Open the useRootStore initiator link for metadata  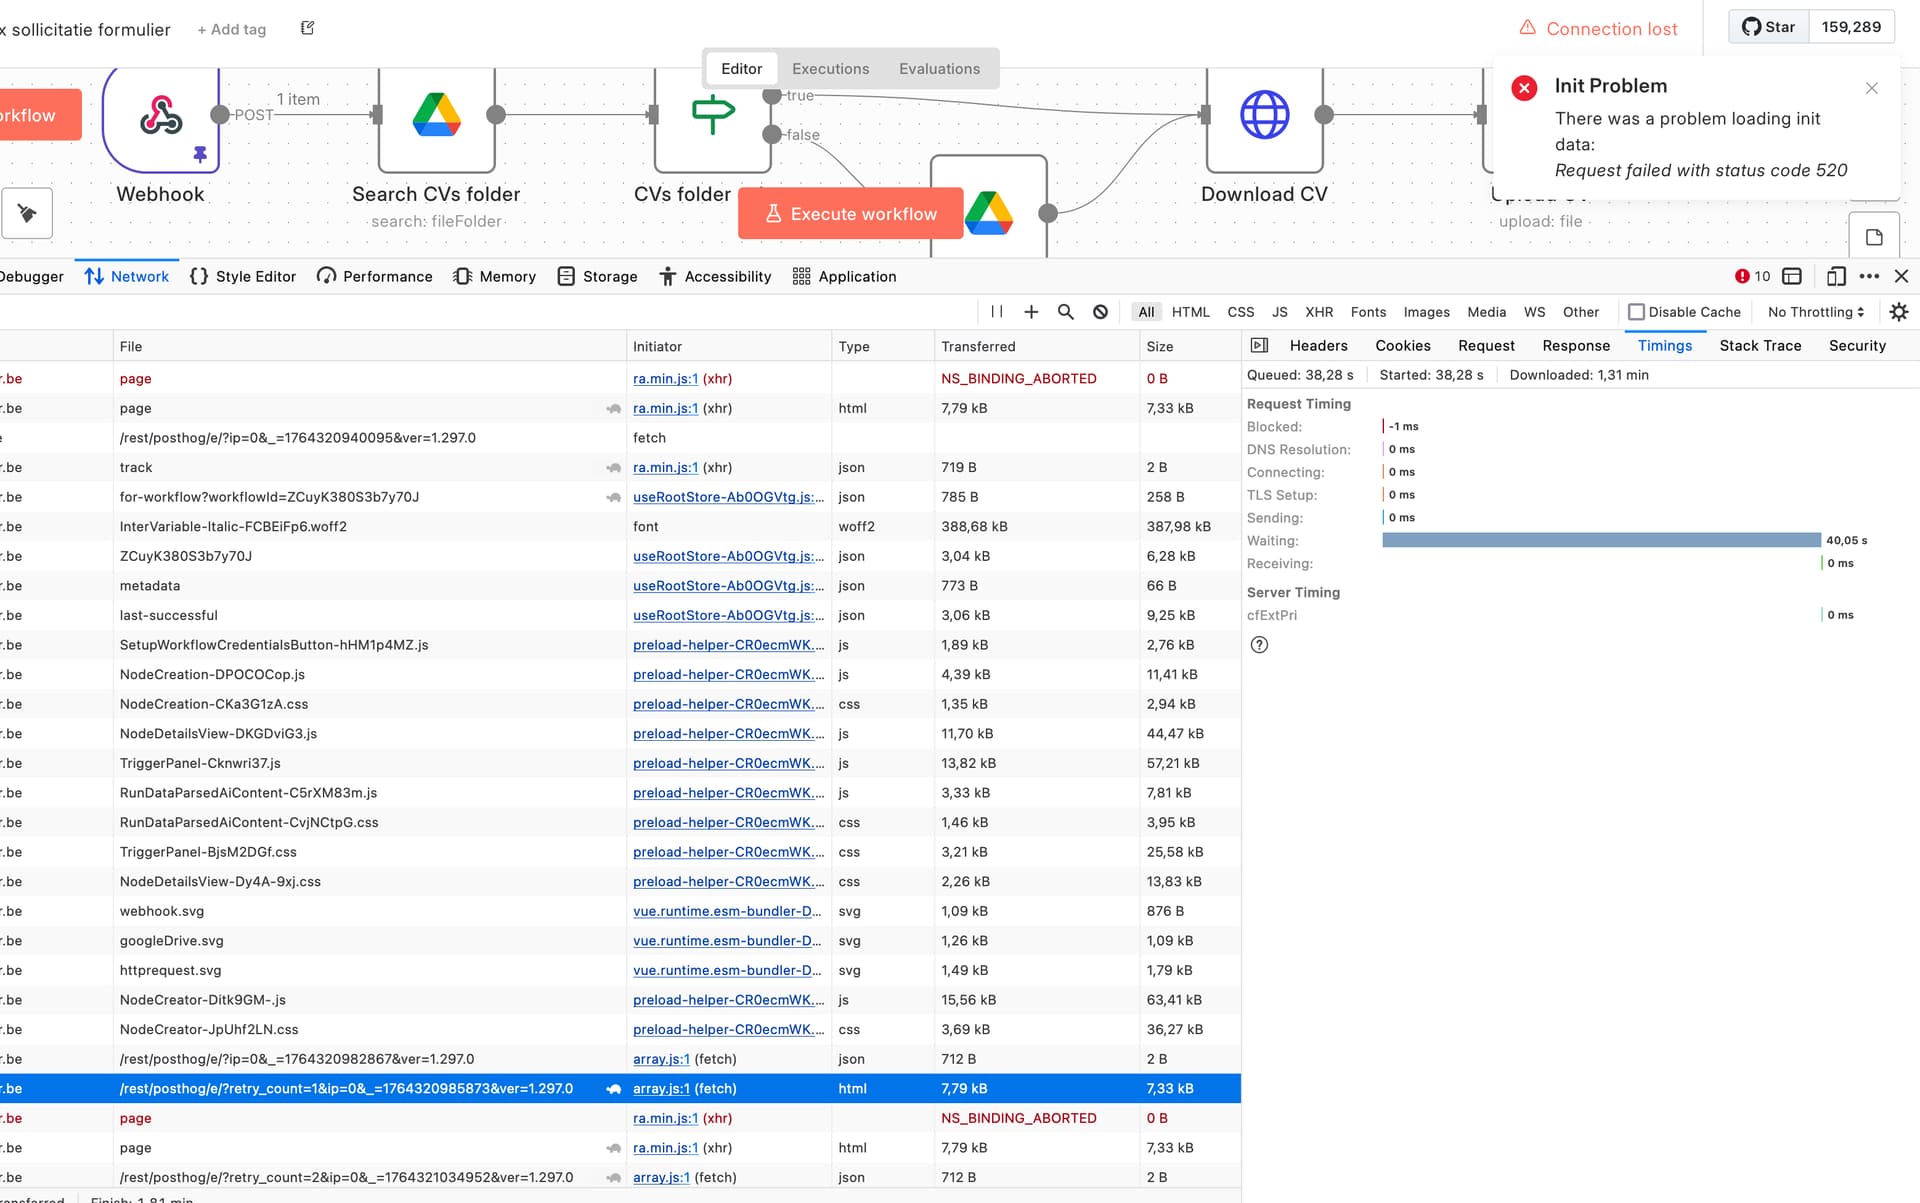(728, 586)
